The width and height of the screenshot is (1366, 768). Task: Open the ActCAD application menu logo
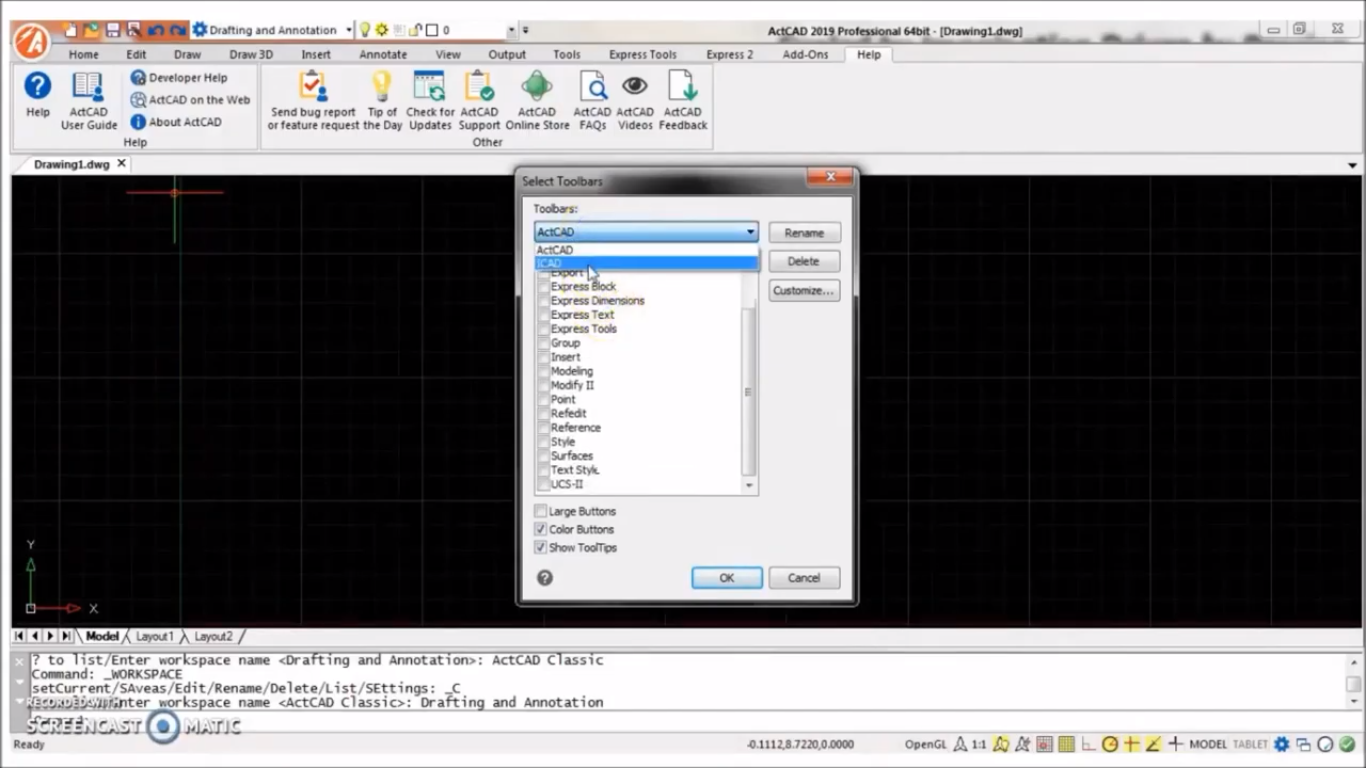31,41
